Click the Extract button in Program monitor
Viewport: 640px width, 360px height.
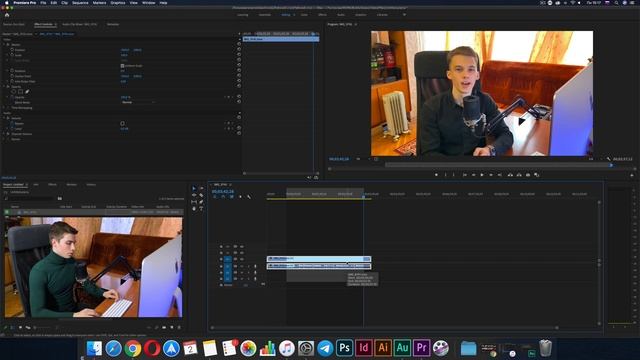519,175
